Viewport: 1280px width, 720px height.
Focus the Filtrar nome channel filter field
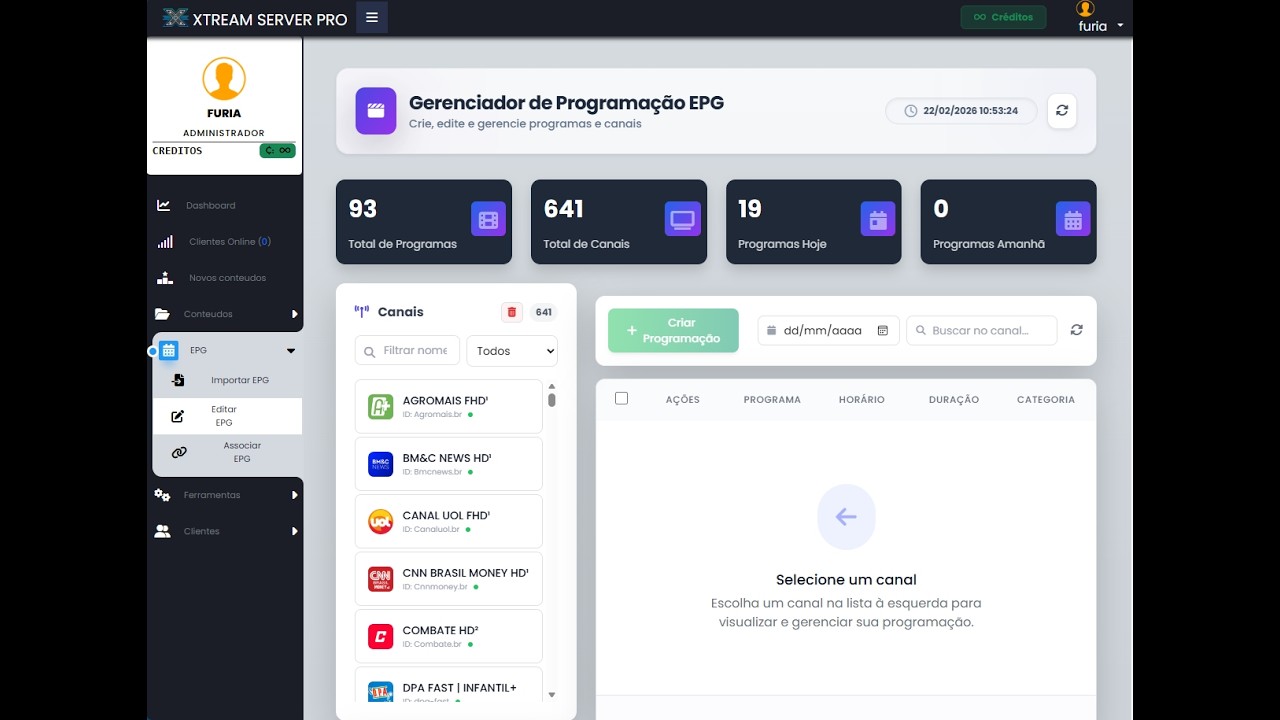pyautogui.click(x=408, y=351)
